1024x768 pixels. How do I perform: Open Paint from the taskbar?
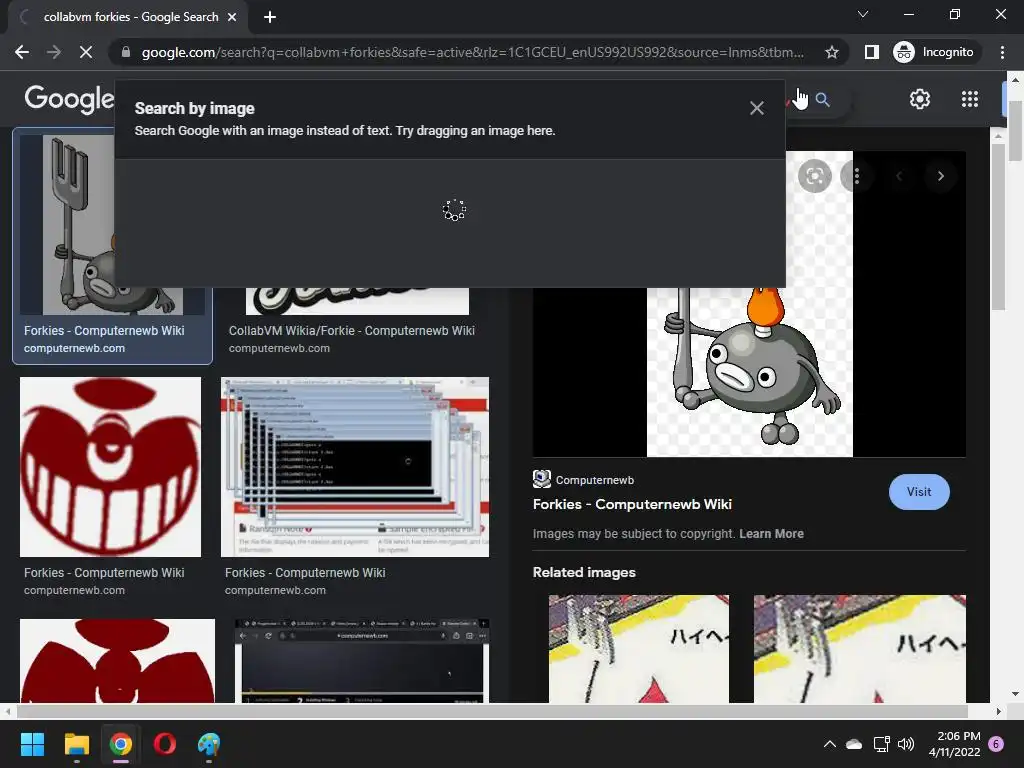point(209,744)
